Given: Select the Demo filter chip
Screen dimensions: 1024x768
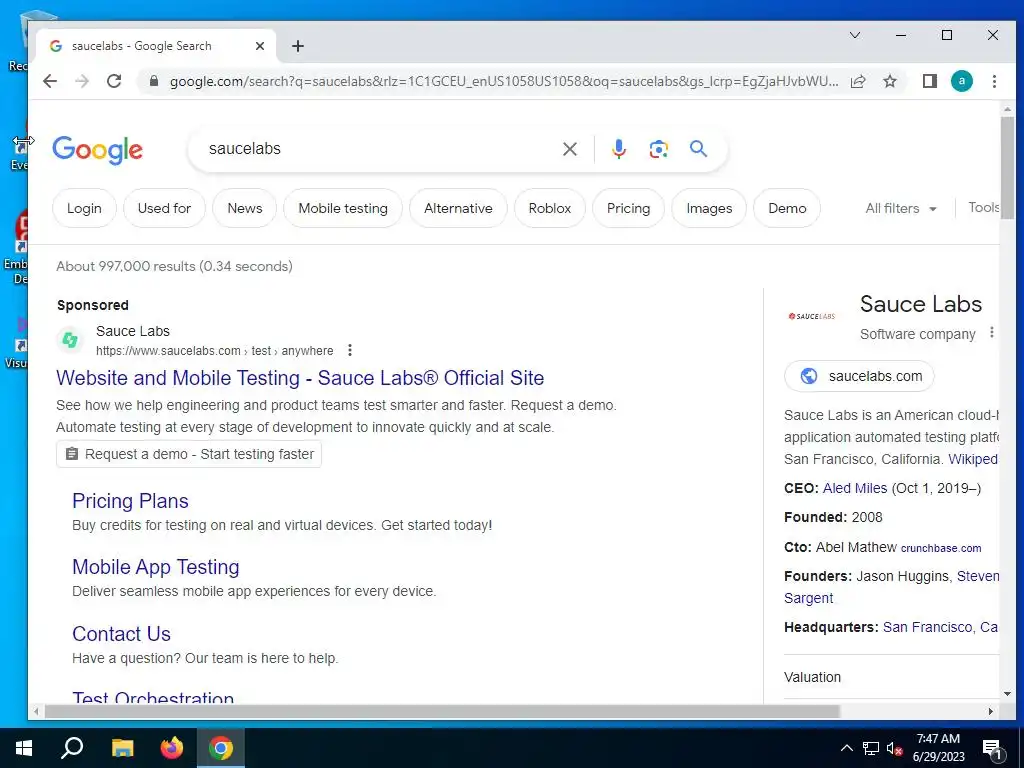Looking at the screenshot, I should (x=787, y=208).
